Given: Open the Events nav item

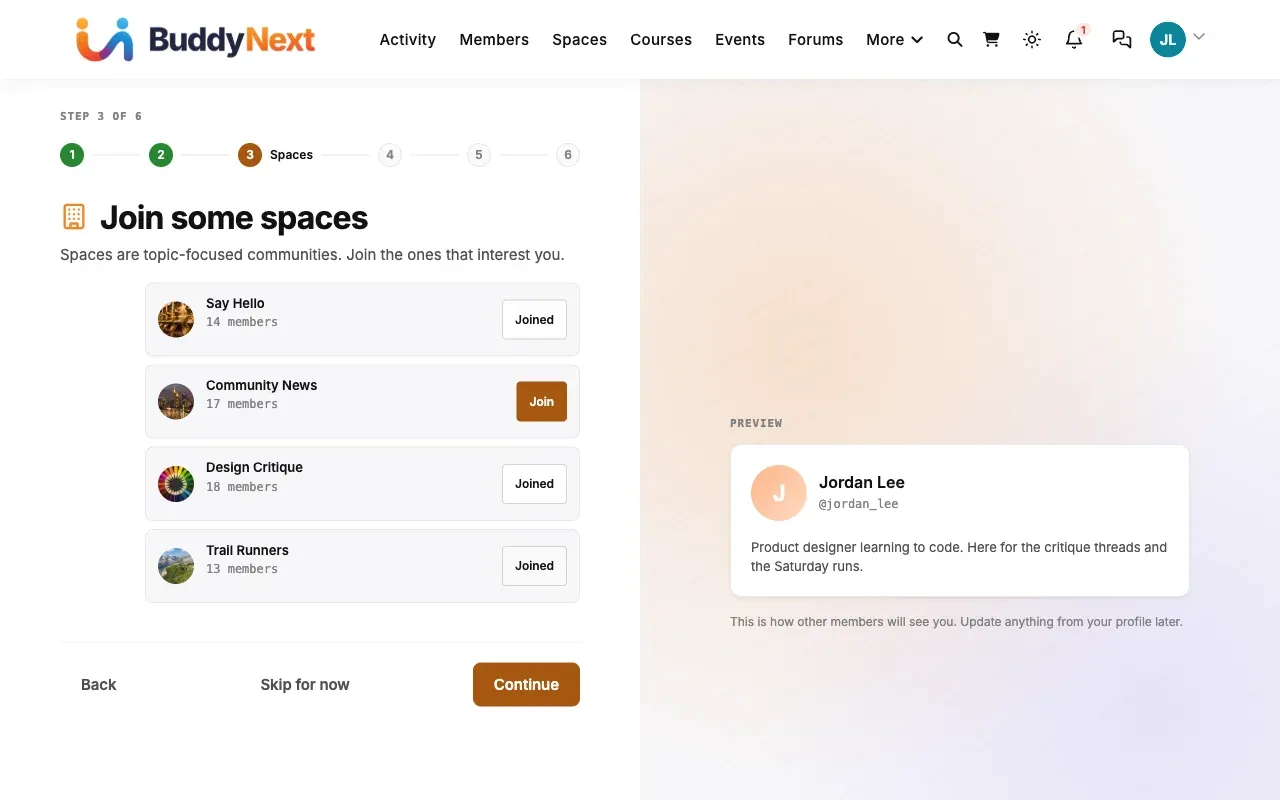Looking at the screenshot, I should point(740,40).
